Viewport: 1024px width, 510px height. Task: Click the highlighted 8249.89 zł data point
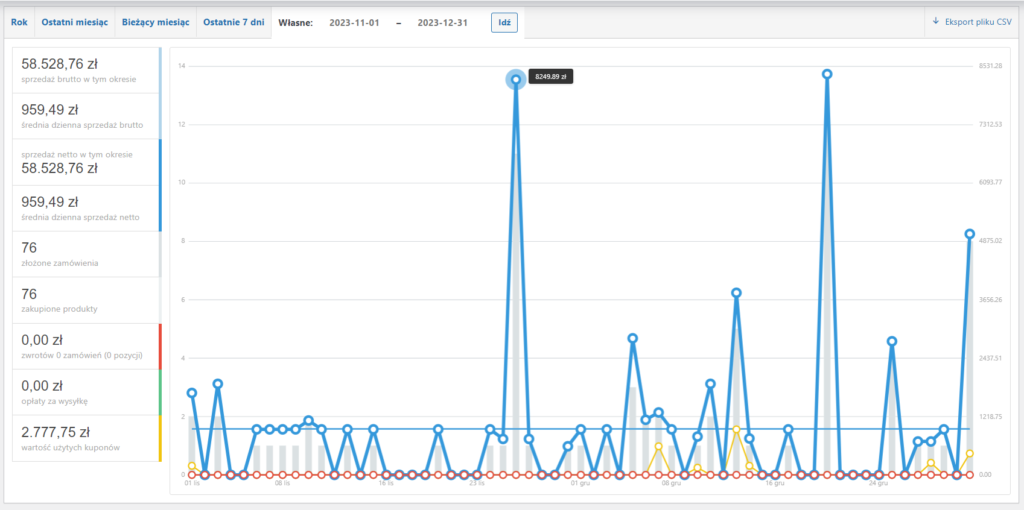coord(516,79)
